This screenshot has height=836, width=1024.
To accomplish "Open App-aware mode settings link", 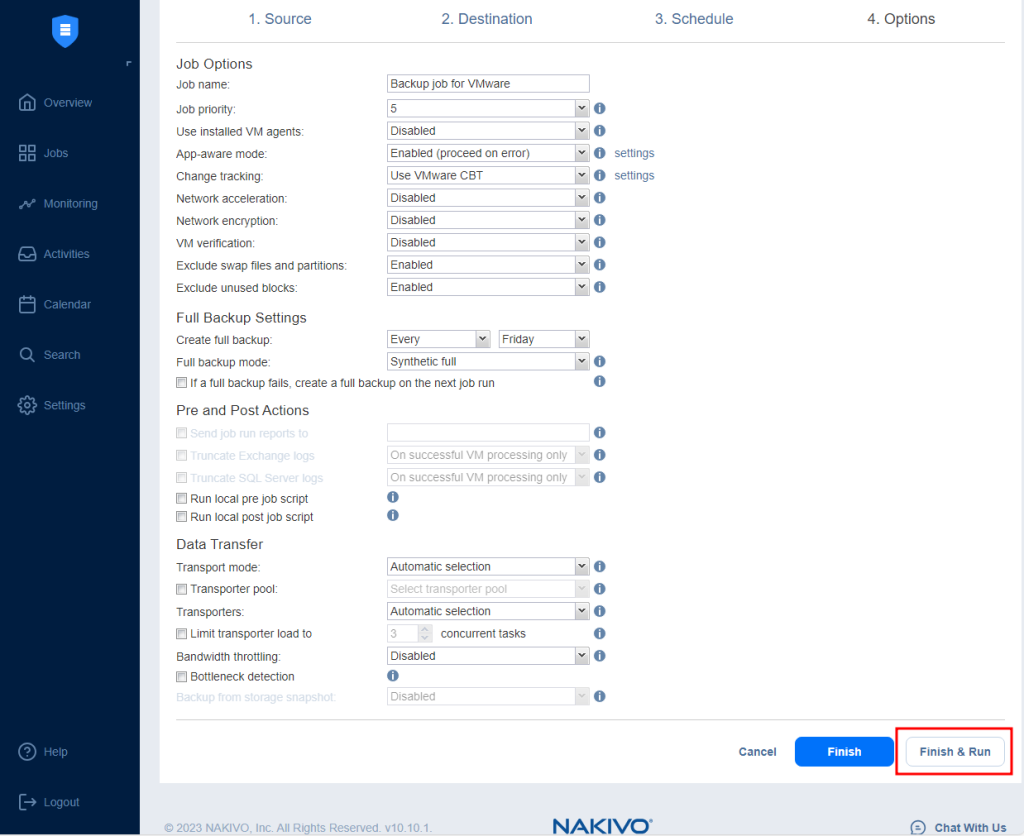I will tap(634, 153).
